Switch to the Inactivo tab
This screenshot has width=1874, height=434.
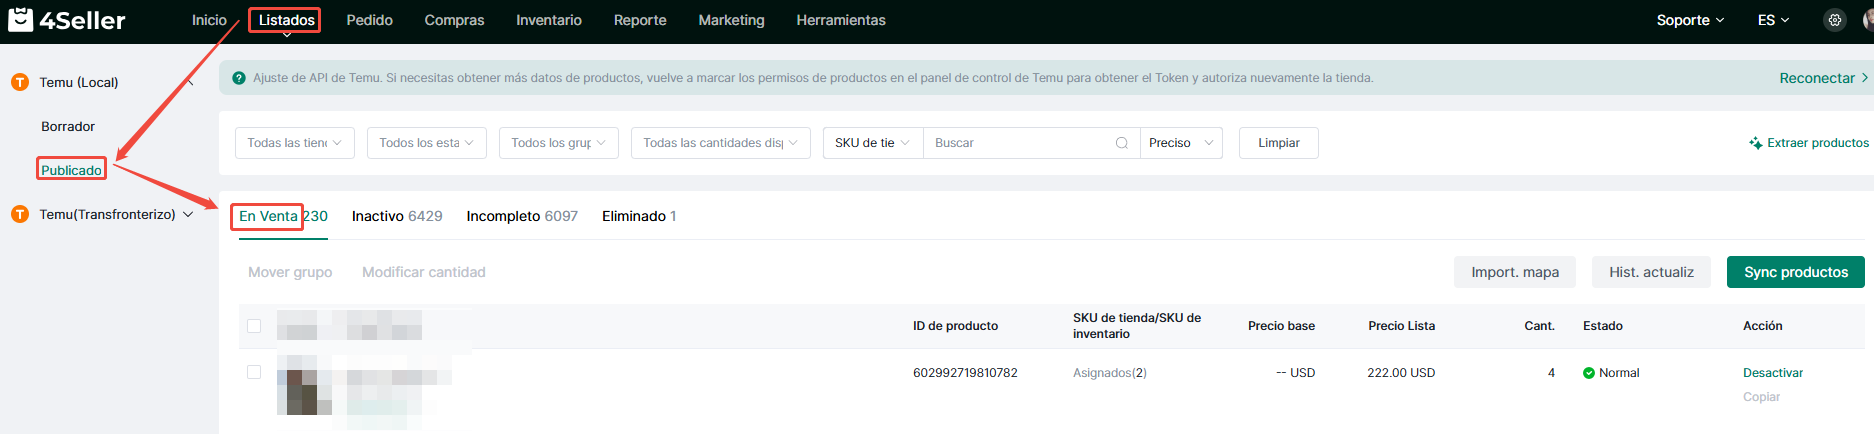coord(396,216)
